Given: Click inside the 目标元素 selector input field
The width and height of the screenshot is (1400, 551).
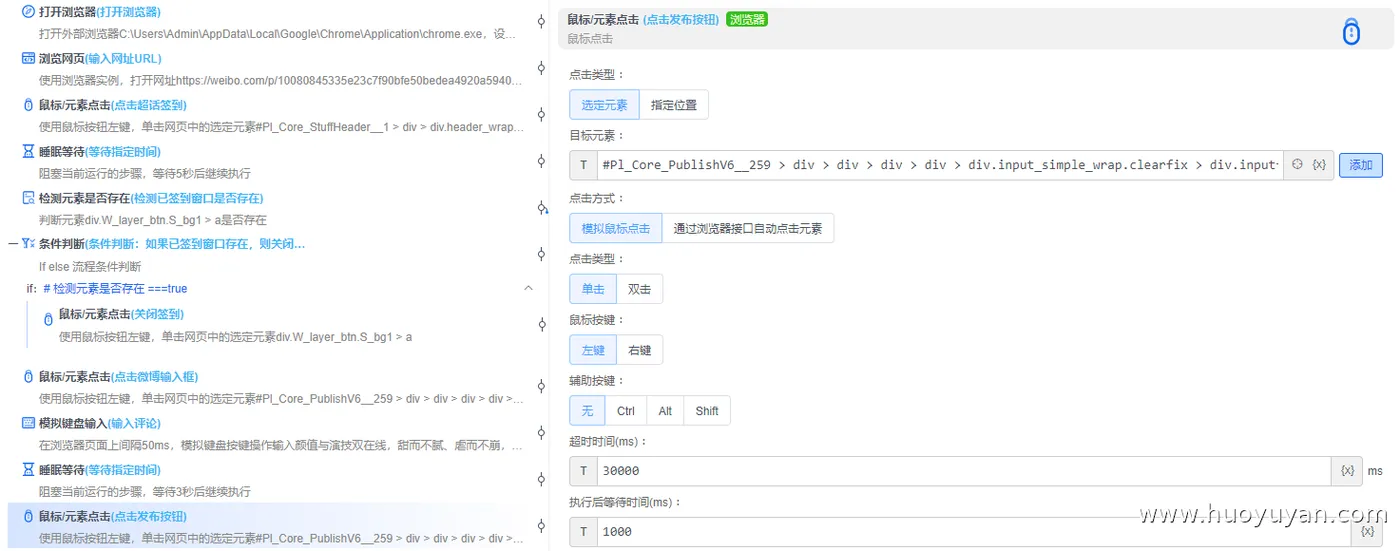Looking at the screenshot, I should pyautogui.click(x=940, y=165).
